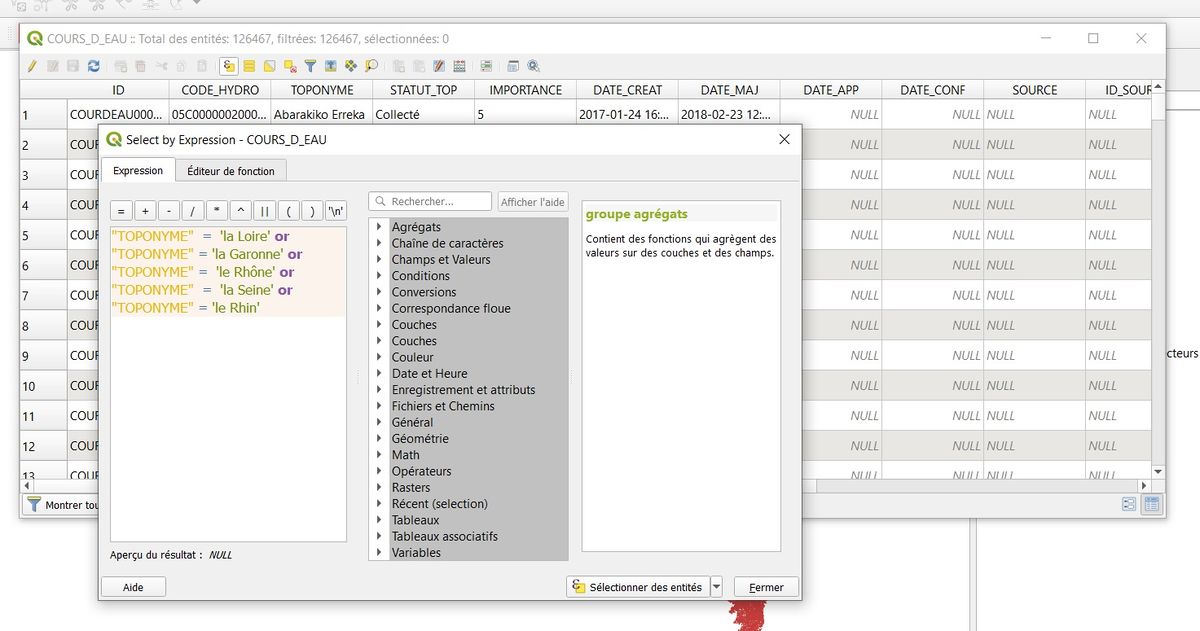Expand the Agrégats function group

click(380, 227)
